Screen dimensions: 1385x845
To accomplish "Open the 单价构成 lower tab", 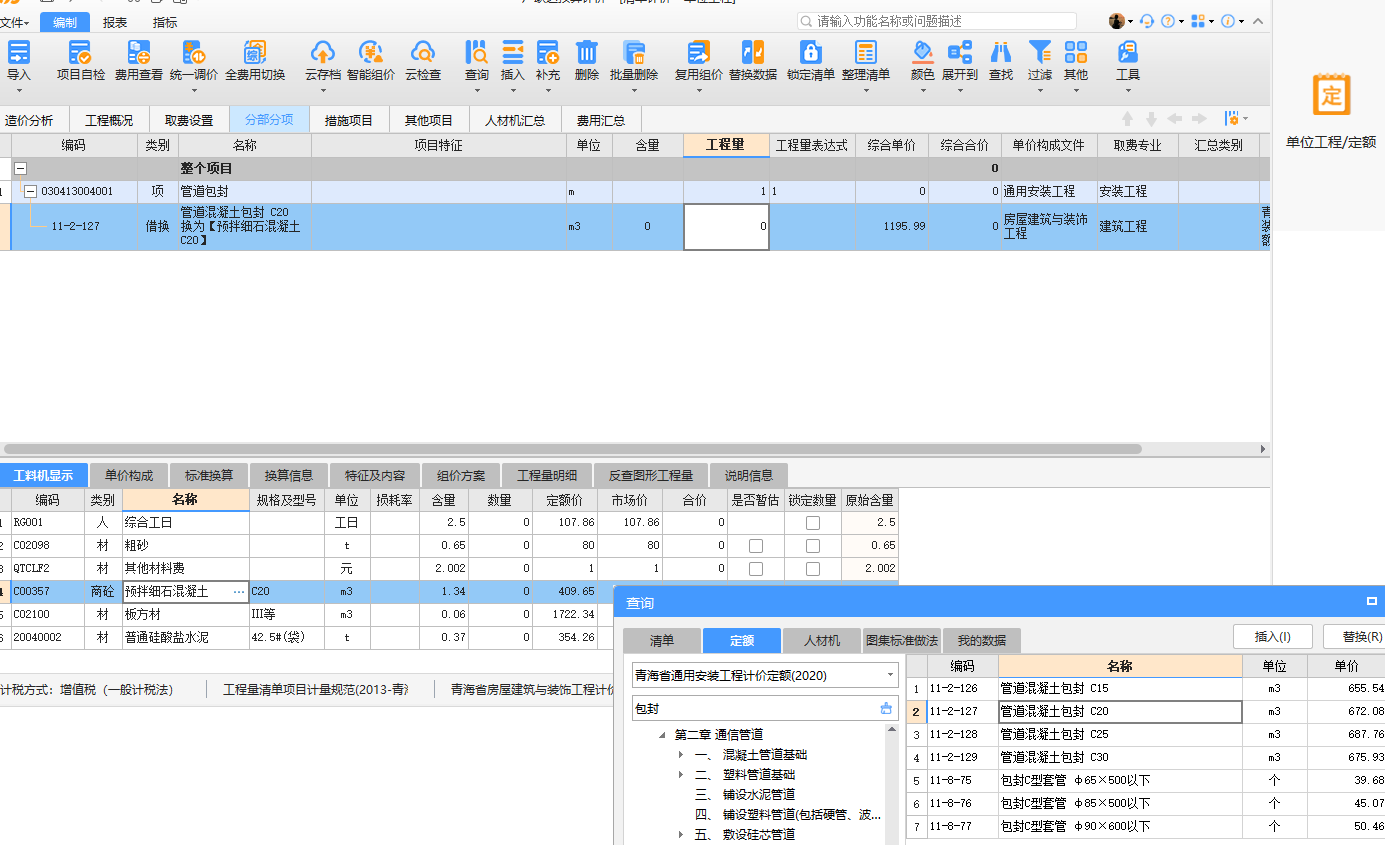I will (129, 475).
